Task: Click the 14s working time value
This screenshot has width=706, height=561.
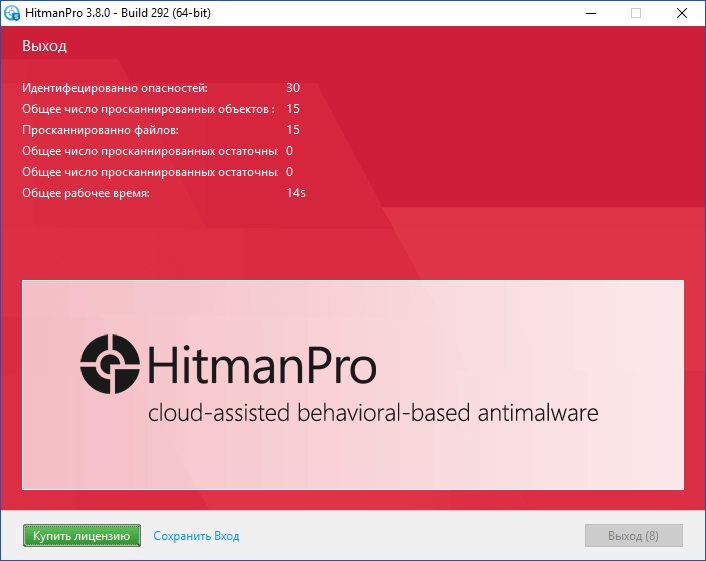Action: point(296,193)
